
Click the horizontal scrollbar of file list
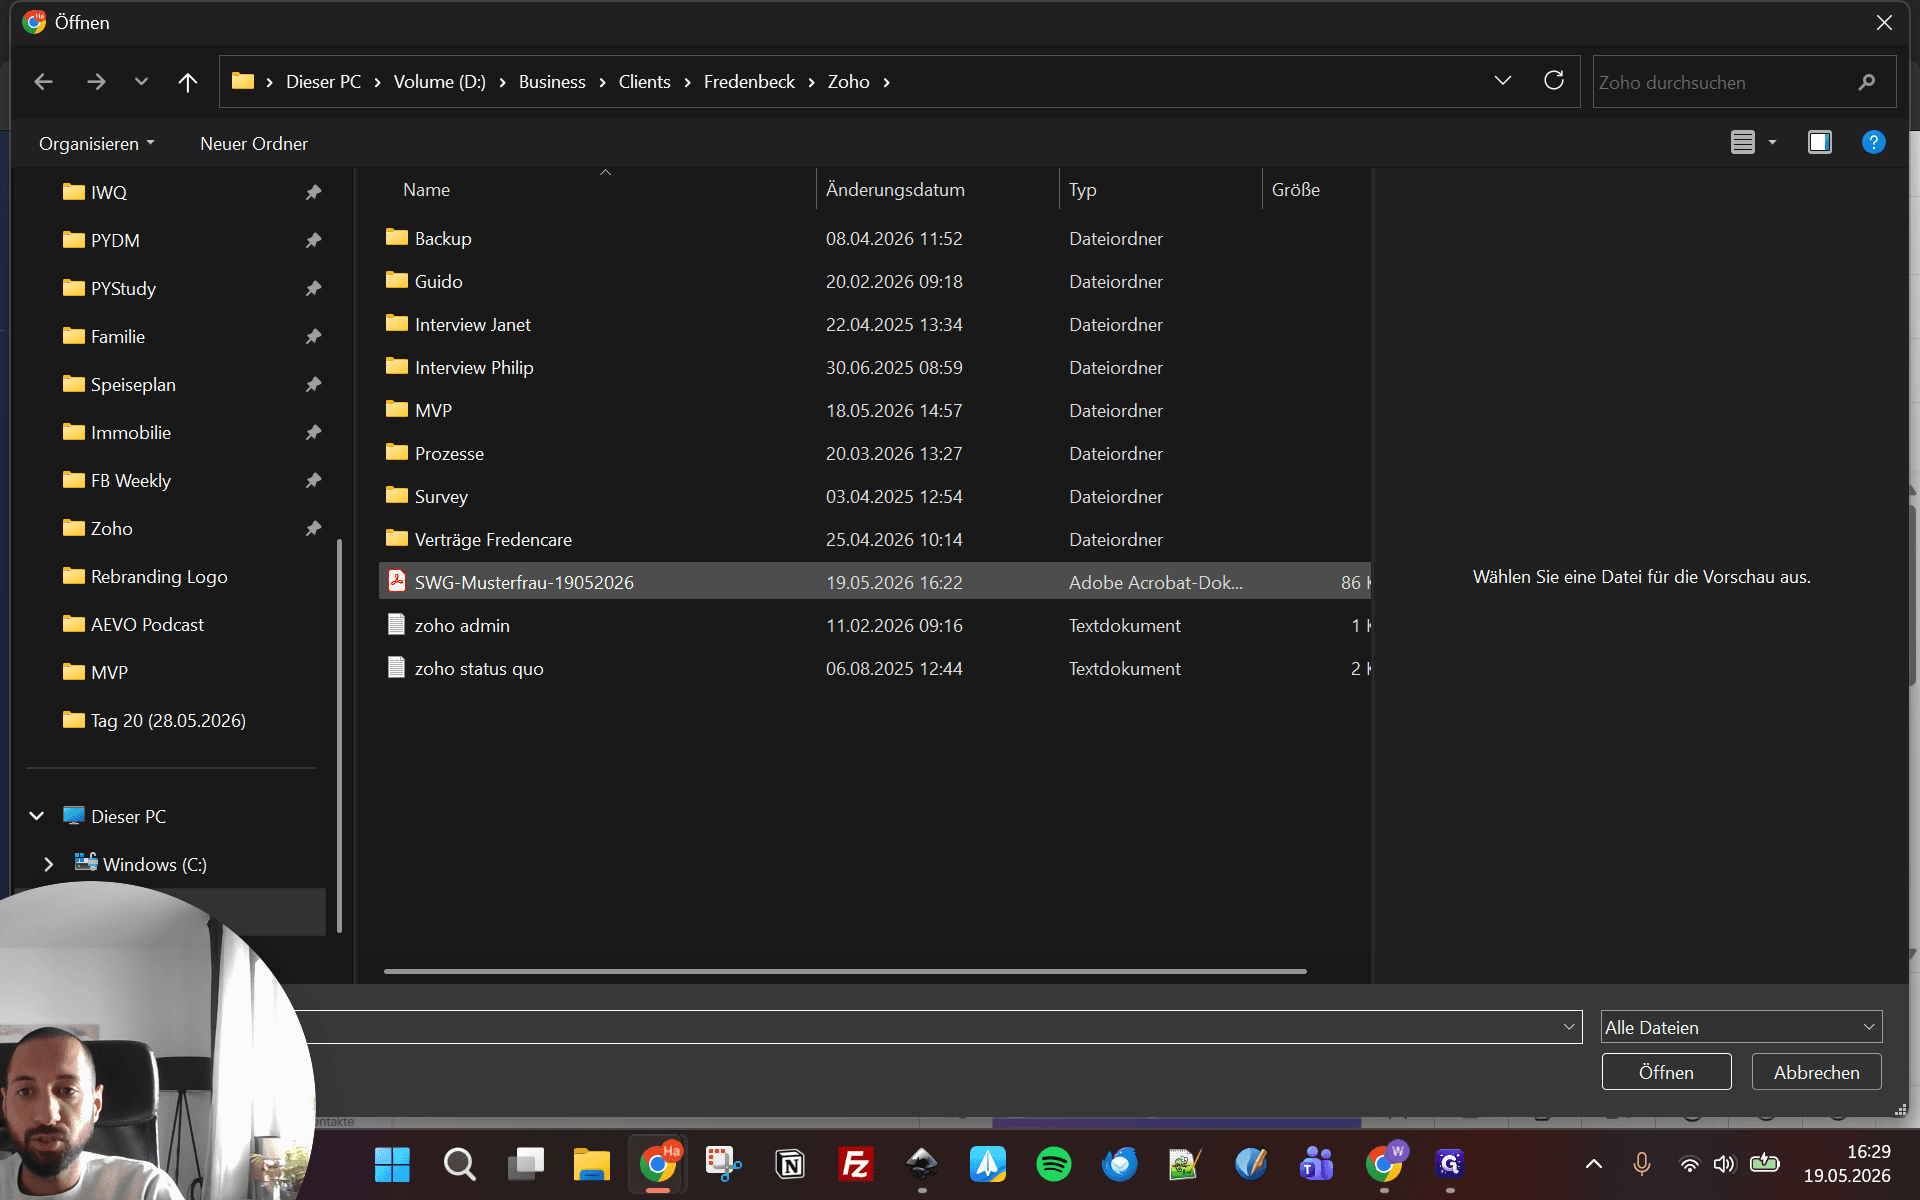[x=845, y=971]
